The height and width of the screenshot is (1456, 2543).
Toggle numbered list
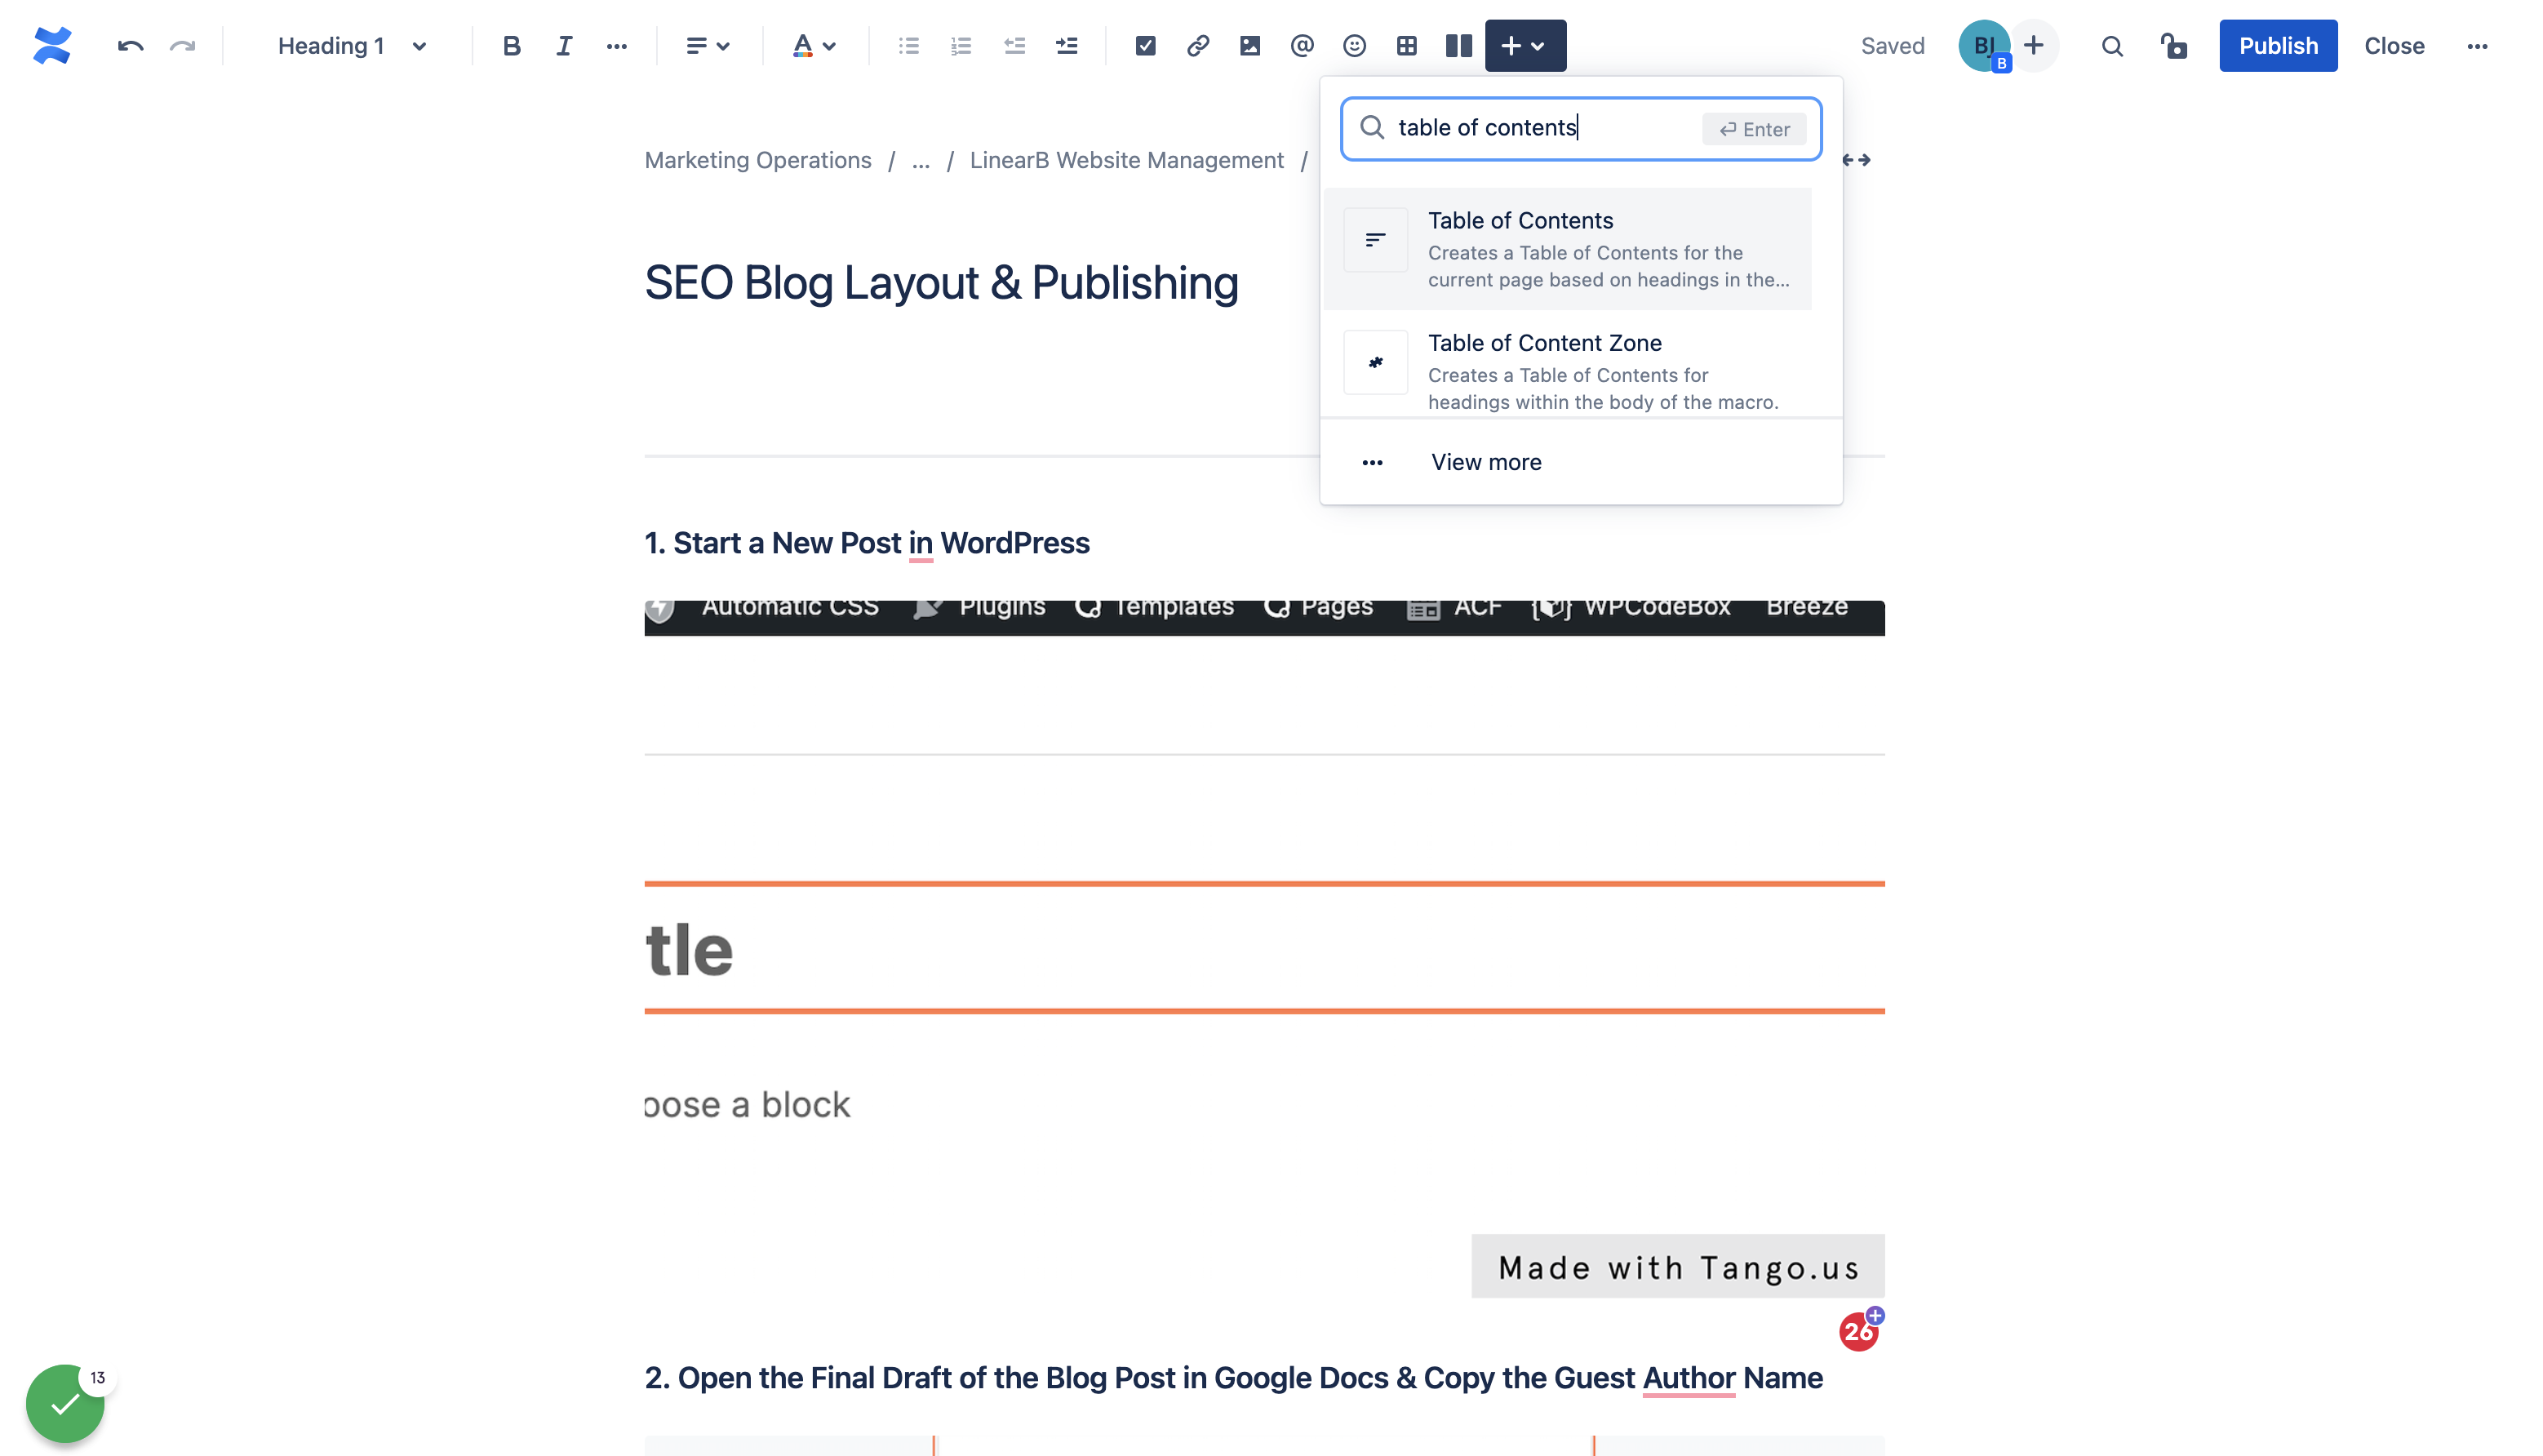click(961, 46)
